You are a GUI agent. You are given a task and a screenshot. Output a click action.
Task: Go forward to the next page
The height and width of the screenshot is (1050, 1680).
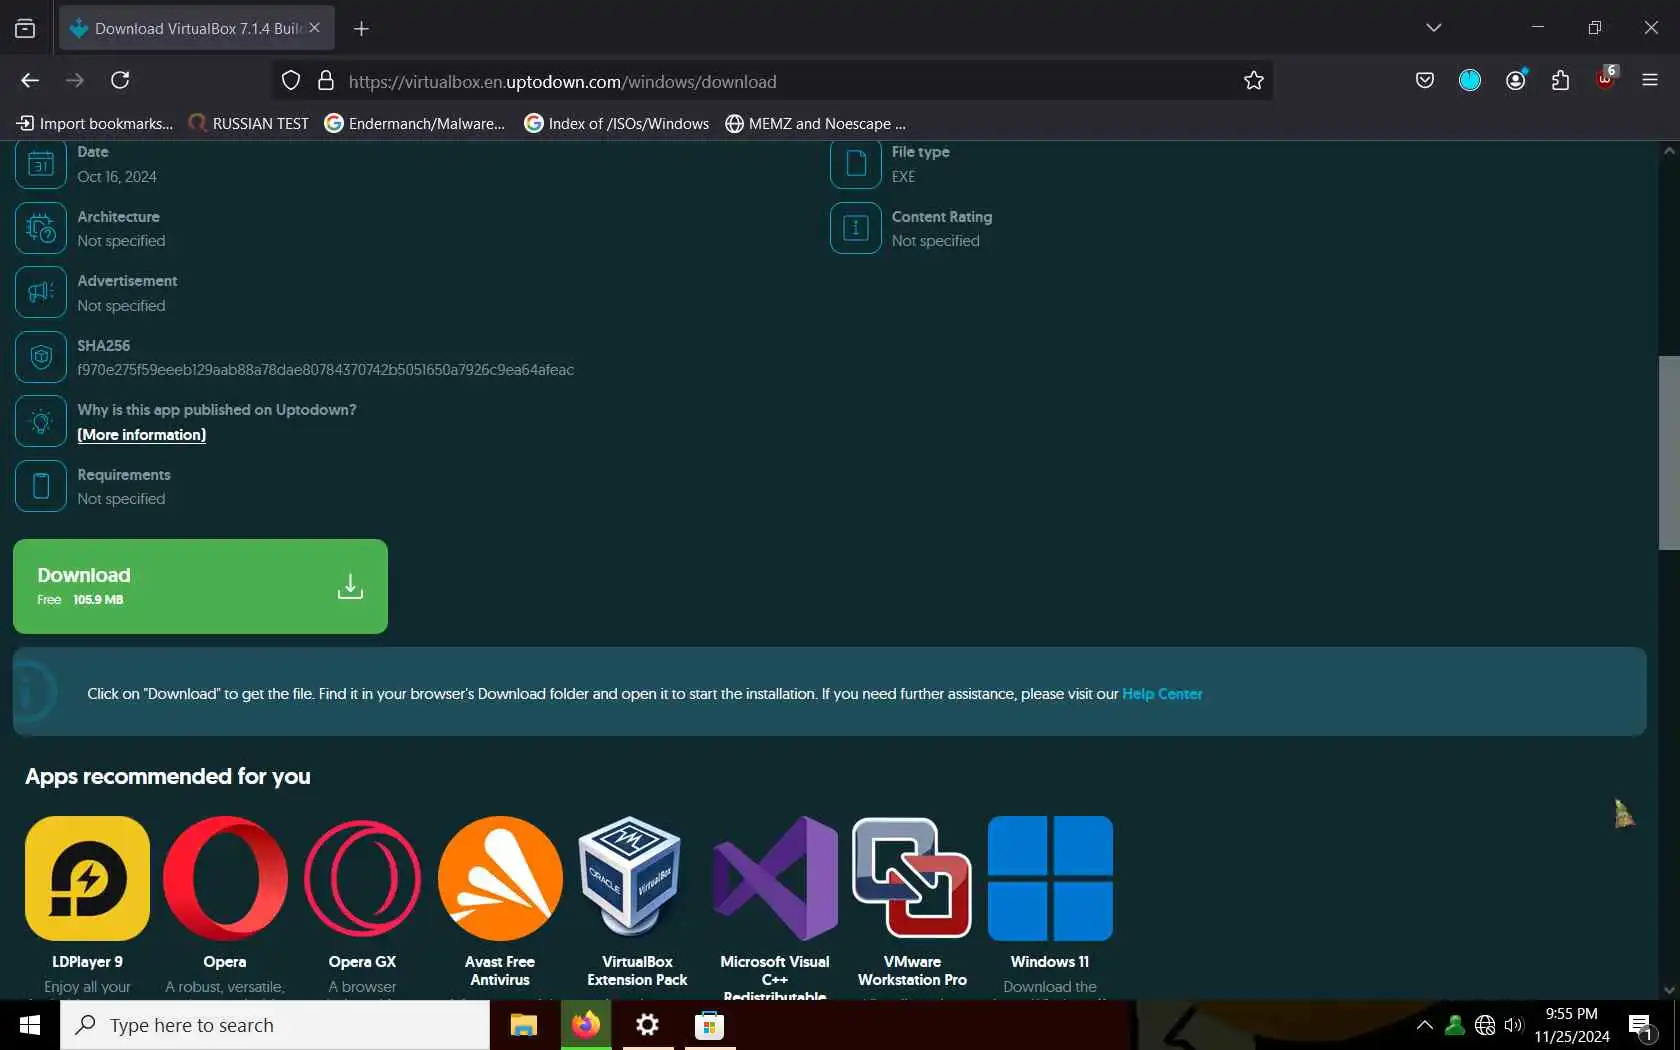(75, 81)
